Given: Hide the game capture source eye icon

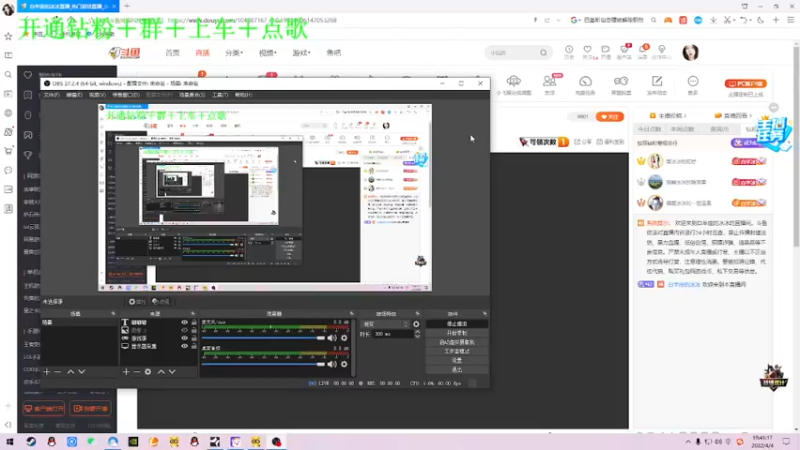Looking at the screenshot, I should pyautogui.click(x=185, y=338).
